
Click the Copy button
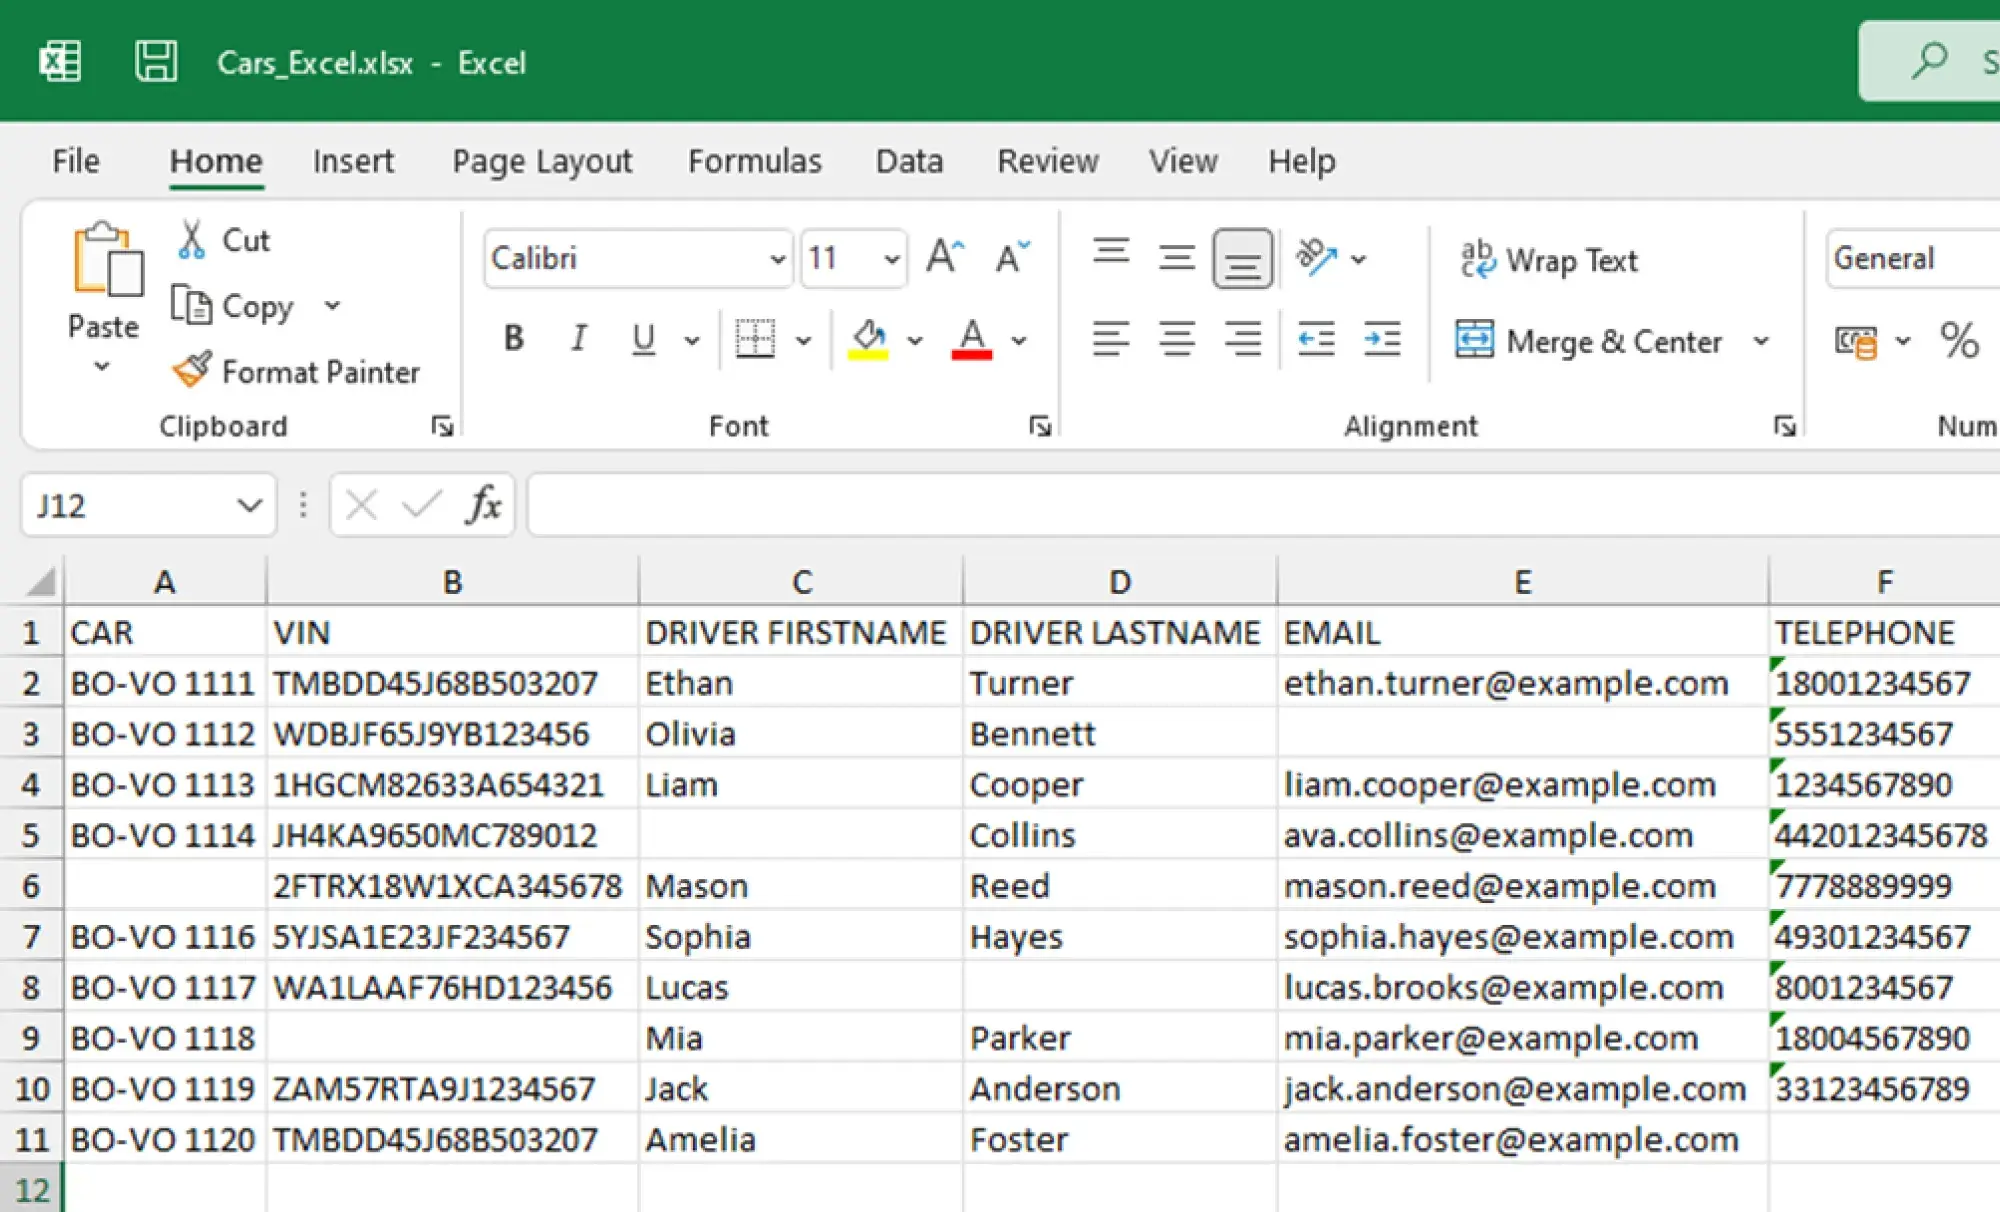coord(235,306)
